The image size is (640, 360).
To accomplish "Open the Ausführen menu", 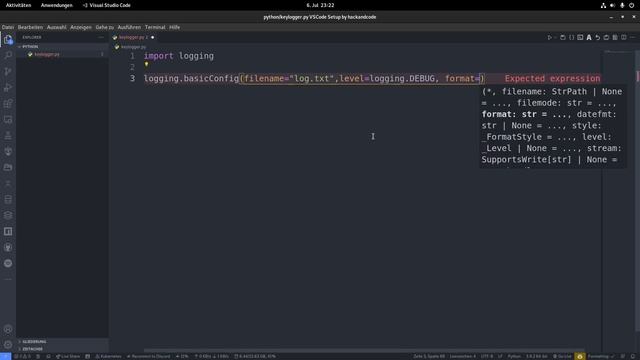I will 129,27.
